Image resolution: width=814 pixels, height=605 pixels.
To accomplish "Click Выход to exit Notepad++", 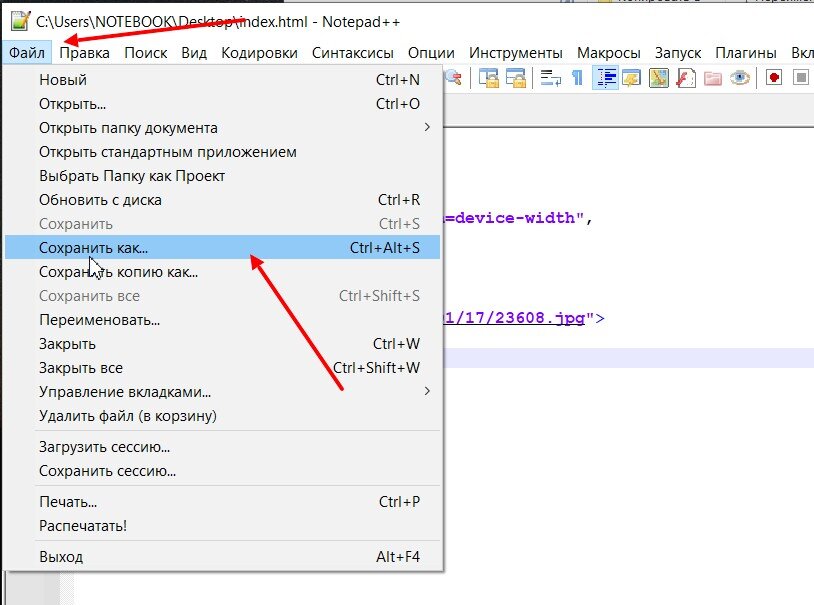I will (x=222, y=557).
